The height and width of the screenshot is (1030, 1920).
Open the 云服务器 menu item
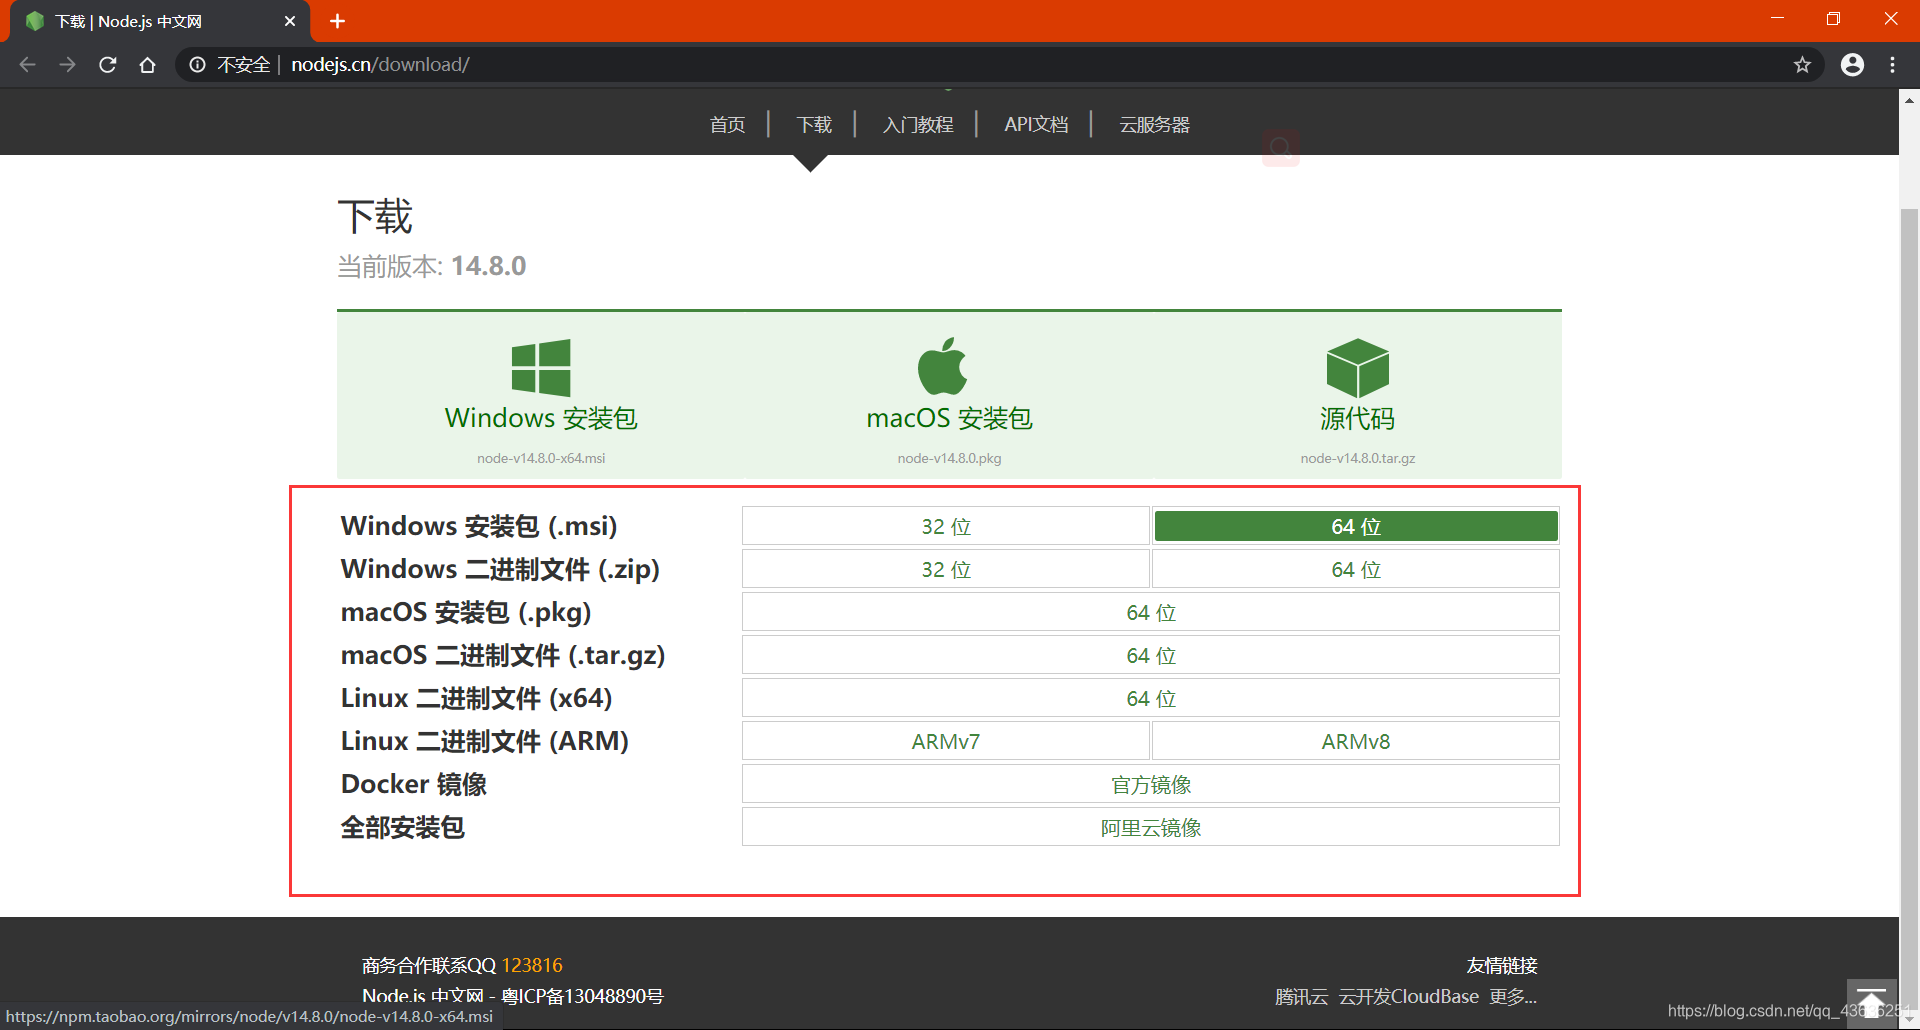tap(1154, 125)
